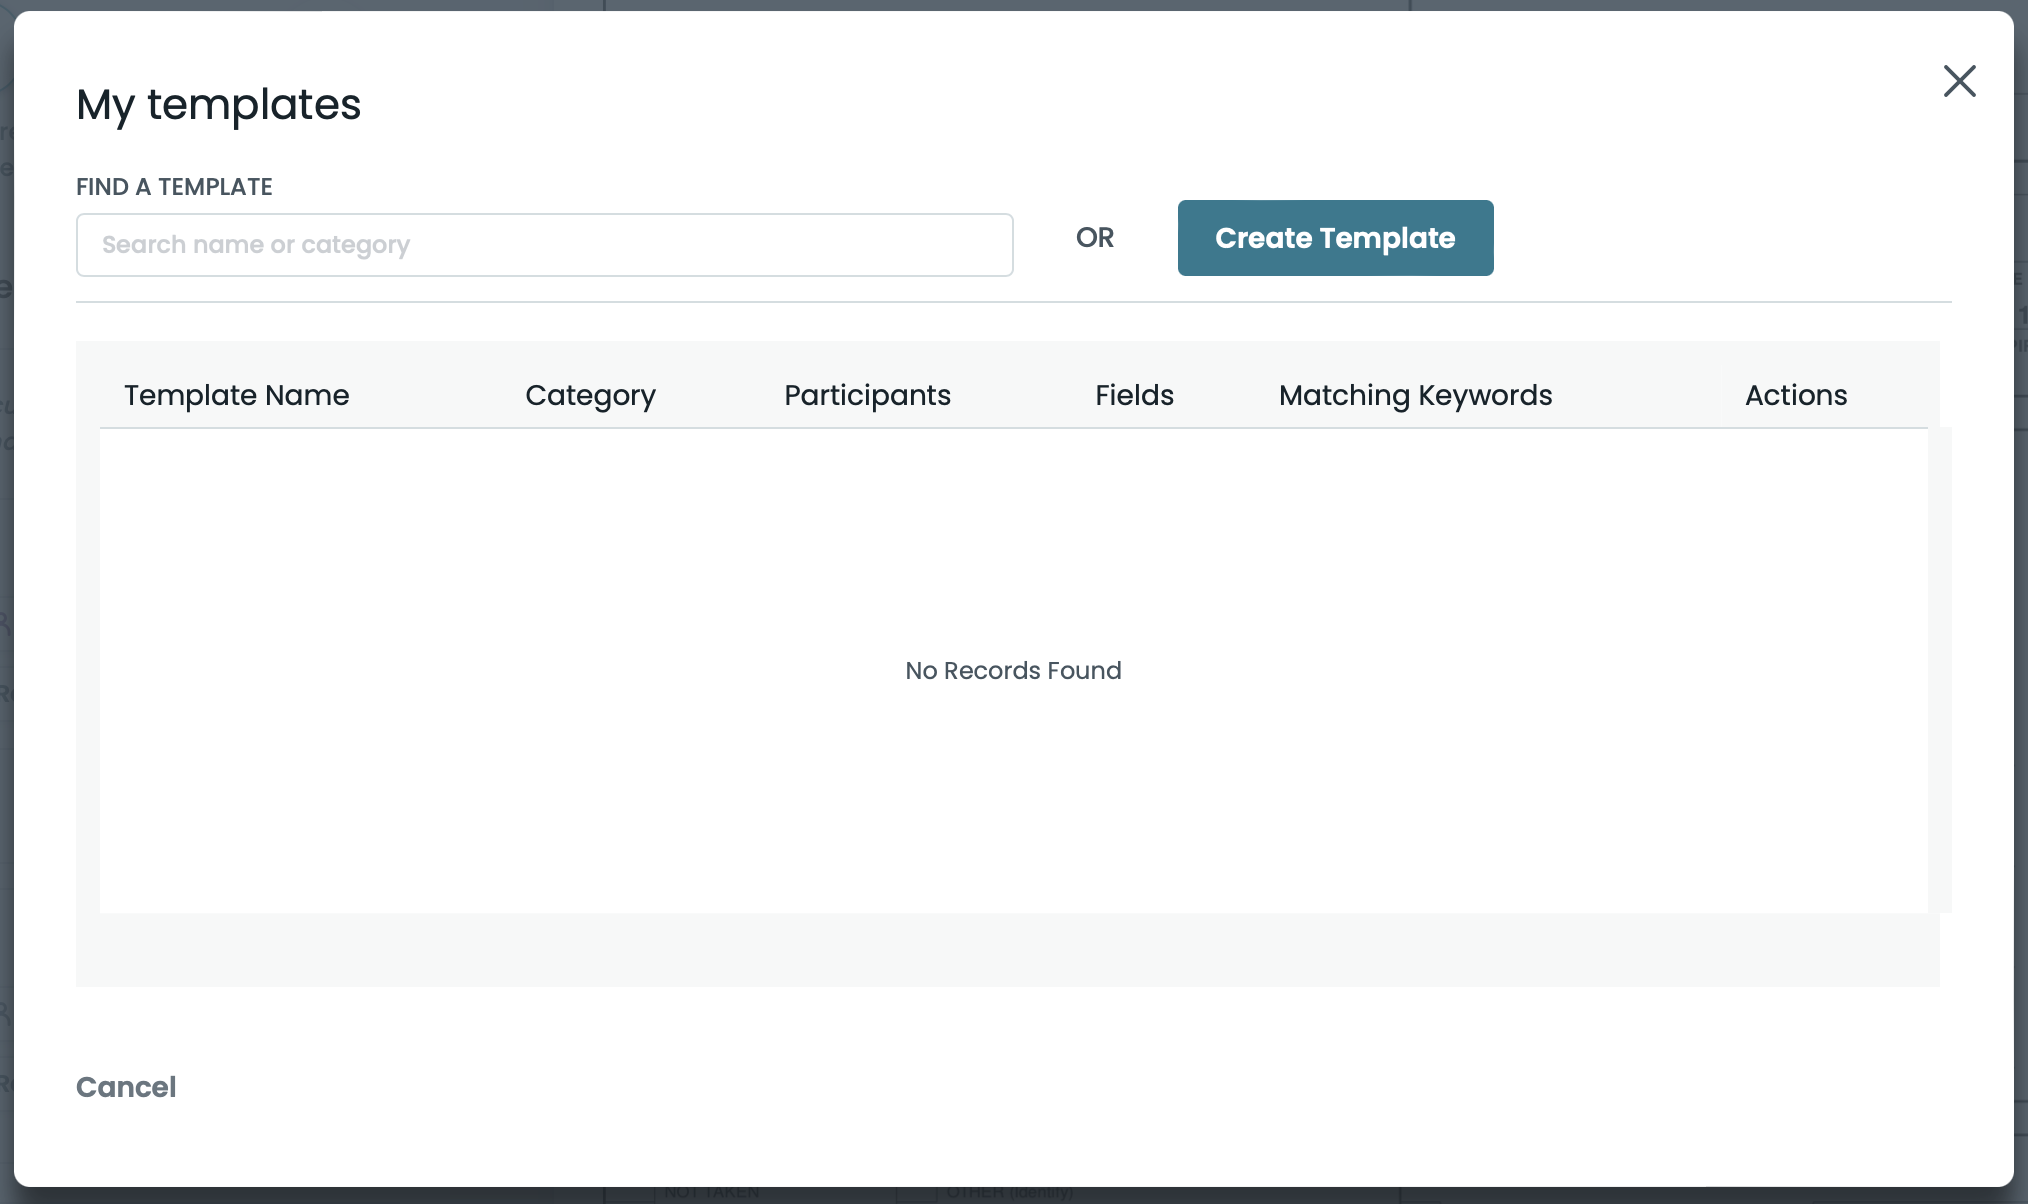Close the My templates dialog
Image resolution: width=2028 pixels, height=1204 pixels.
click(x=1959, y=81)
